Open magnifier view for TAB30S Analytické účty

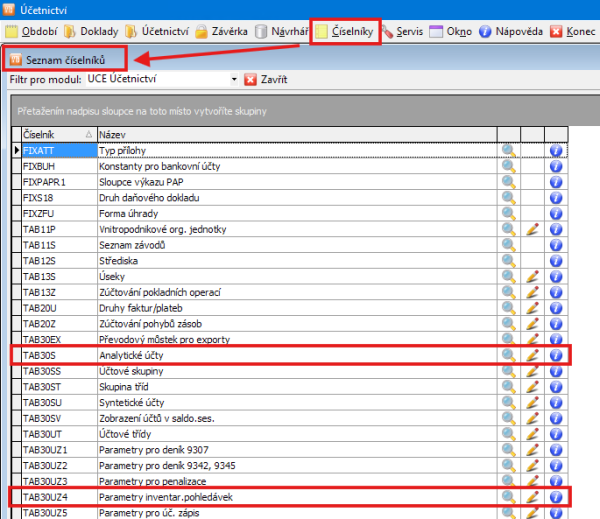click(509, 354)
